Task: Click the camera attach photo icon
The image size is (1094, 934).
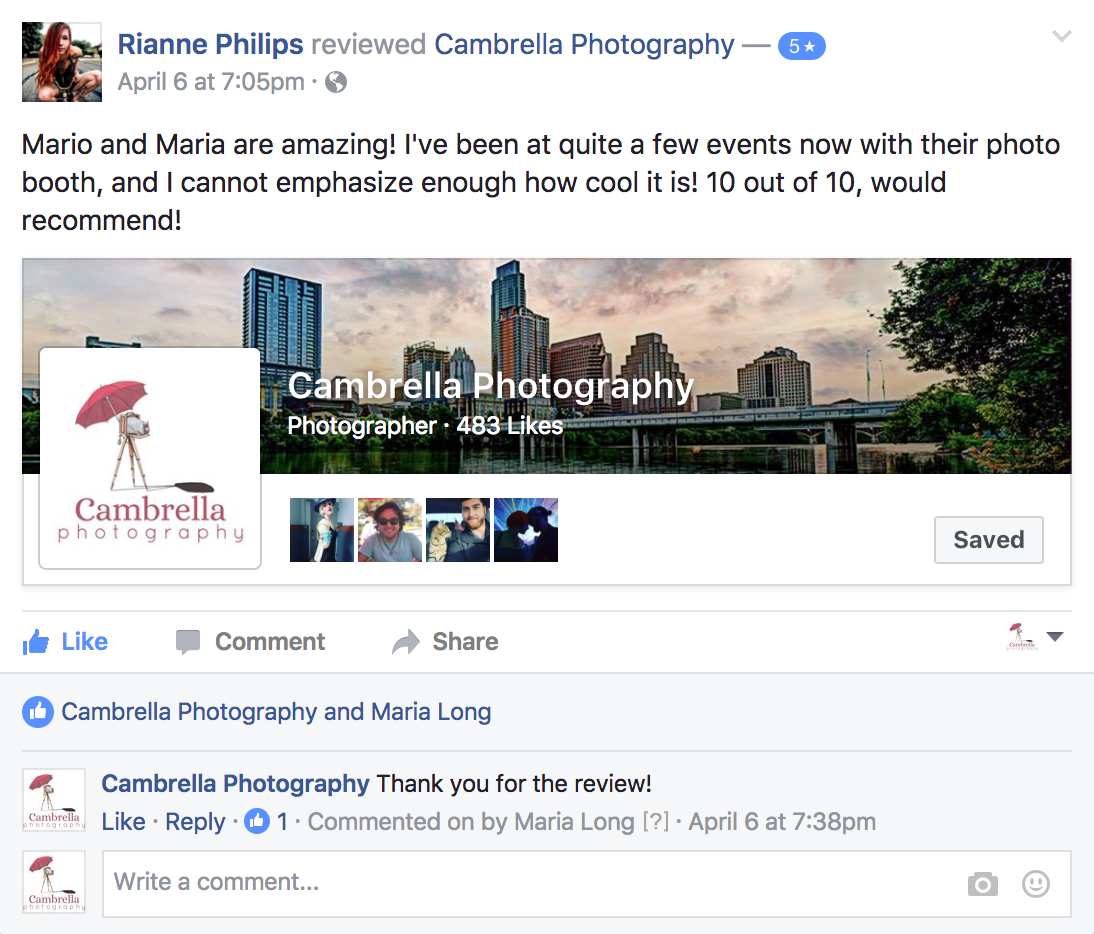Action: [982, 884]
